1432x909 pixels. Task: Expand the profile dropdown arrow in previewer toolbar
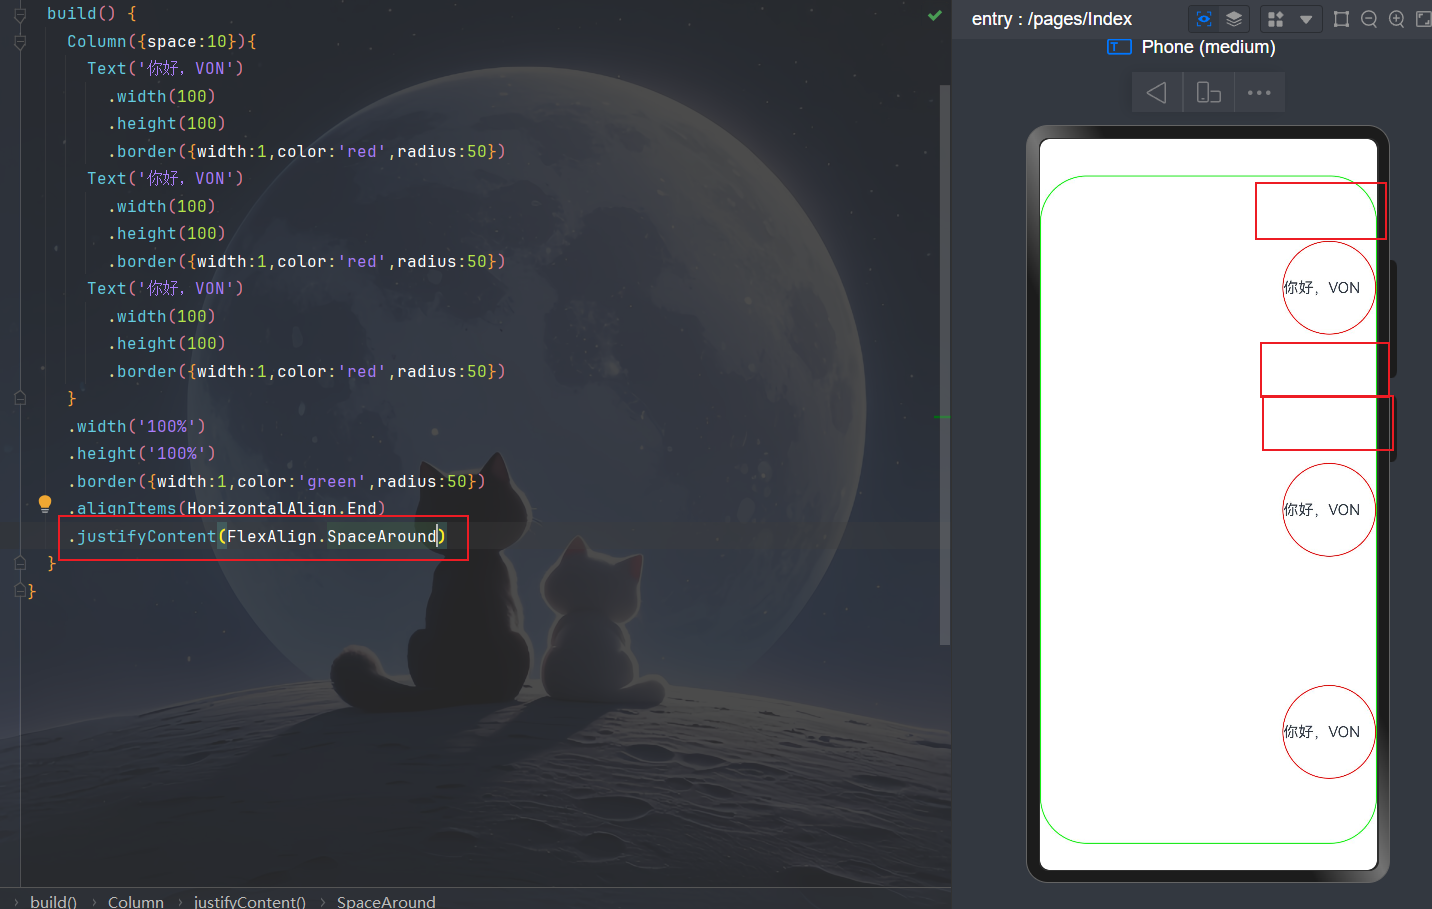1305,19
